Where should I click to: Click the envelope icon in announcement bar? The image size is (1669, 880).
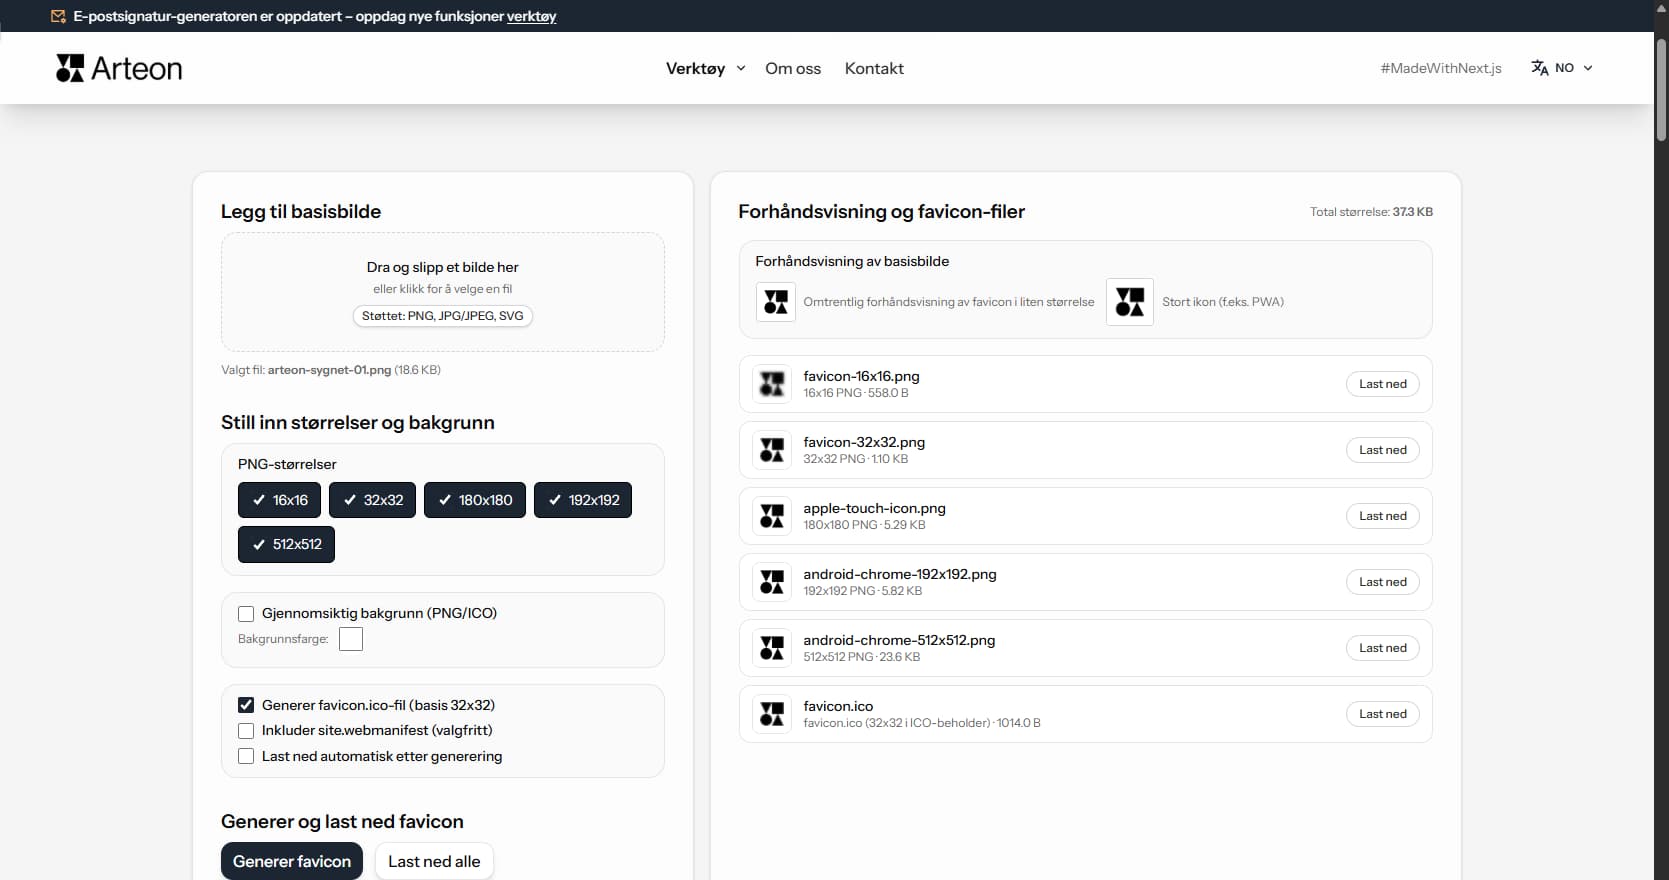pos(58,16)
